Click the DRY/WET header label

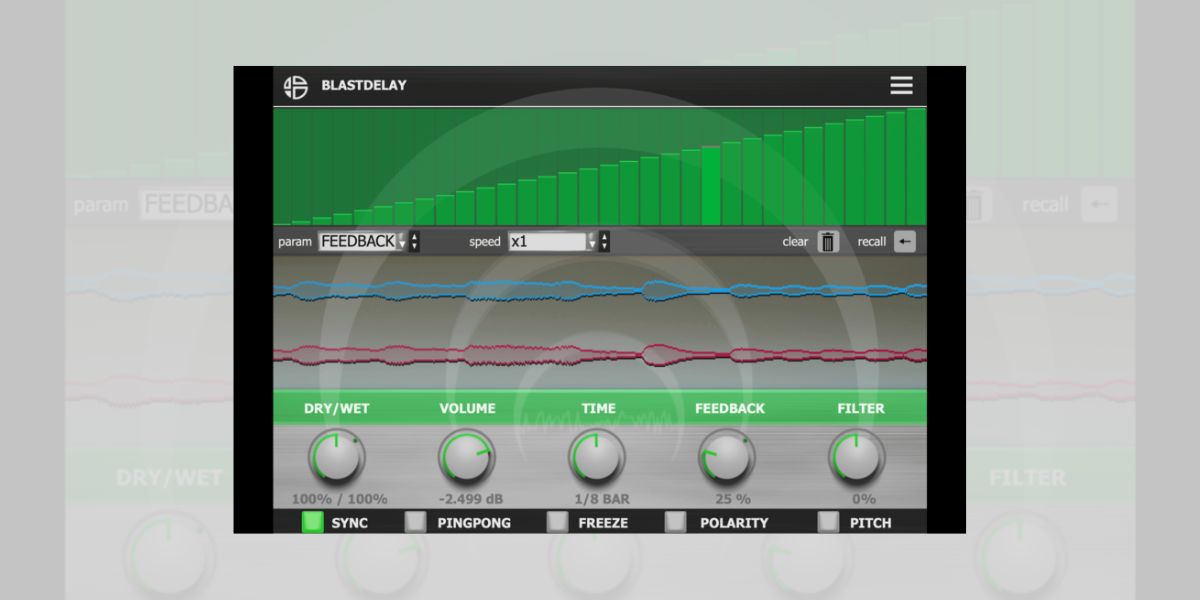click(x=337, y=408)
